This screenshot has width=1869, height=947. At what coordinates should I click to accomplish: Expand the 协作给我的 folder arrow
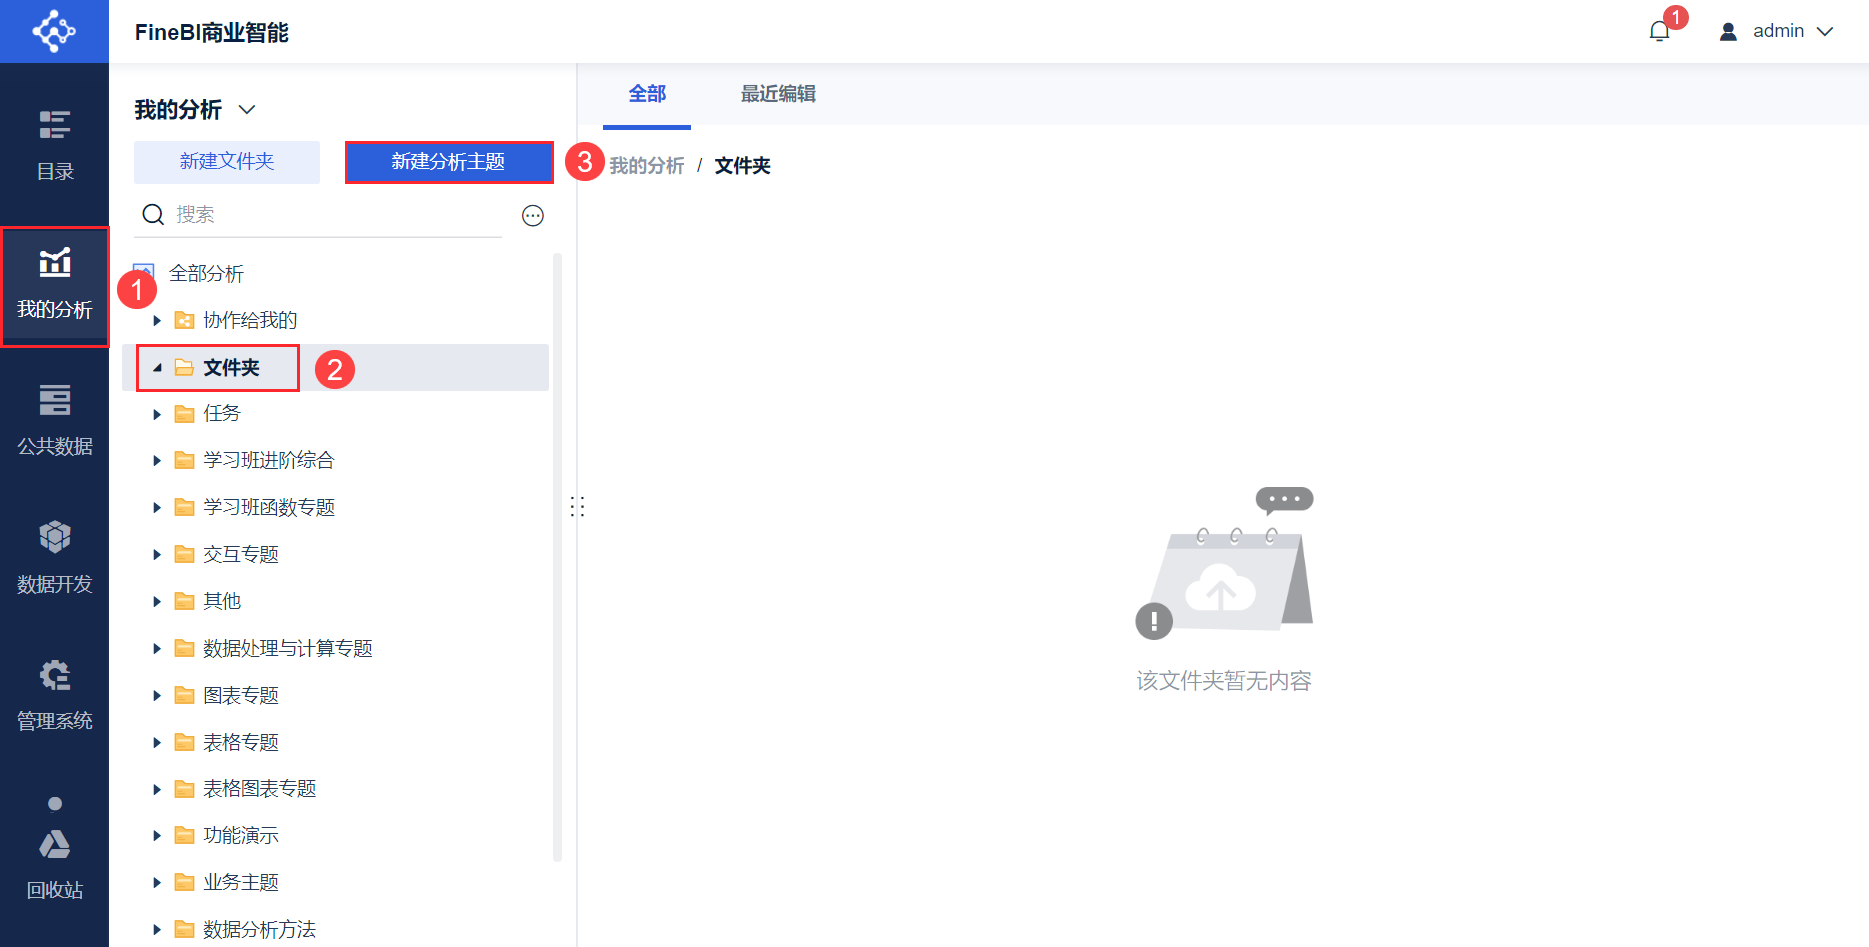(x=157, y=321)
